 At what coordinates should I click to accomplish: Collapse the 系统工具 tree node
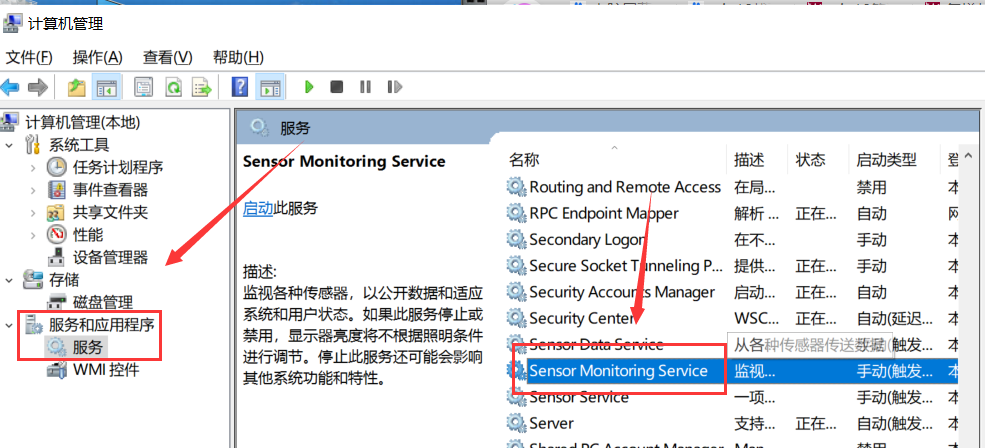pyautogui.click(x=10, y=145)
